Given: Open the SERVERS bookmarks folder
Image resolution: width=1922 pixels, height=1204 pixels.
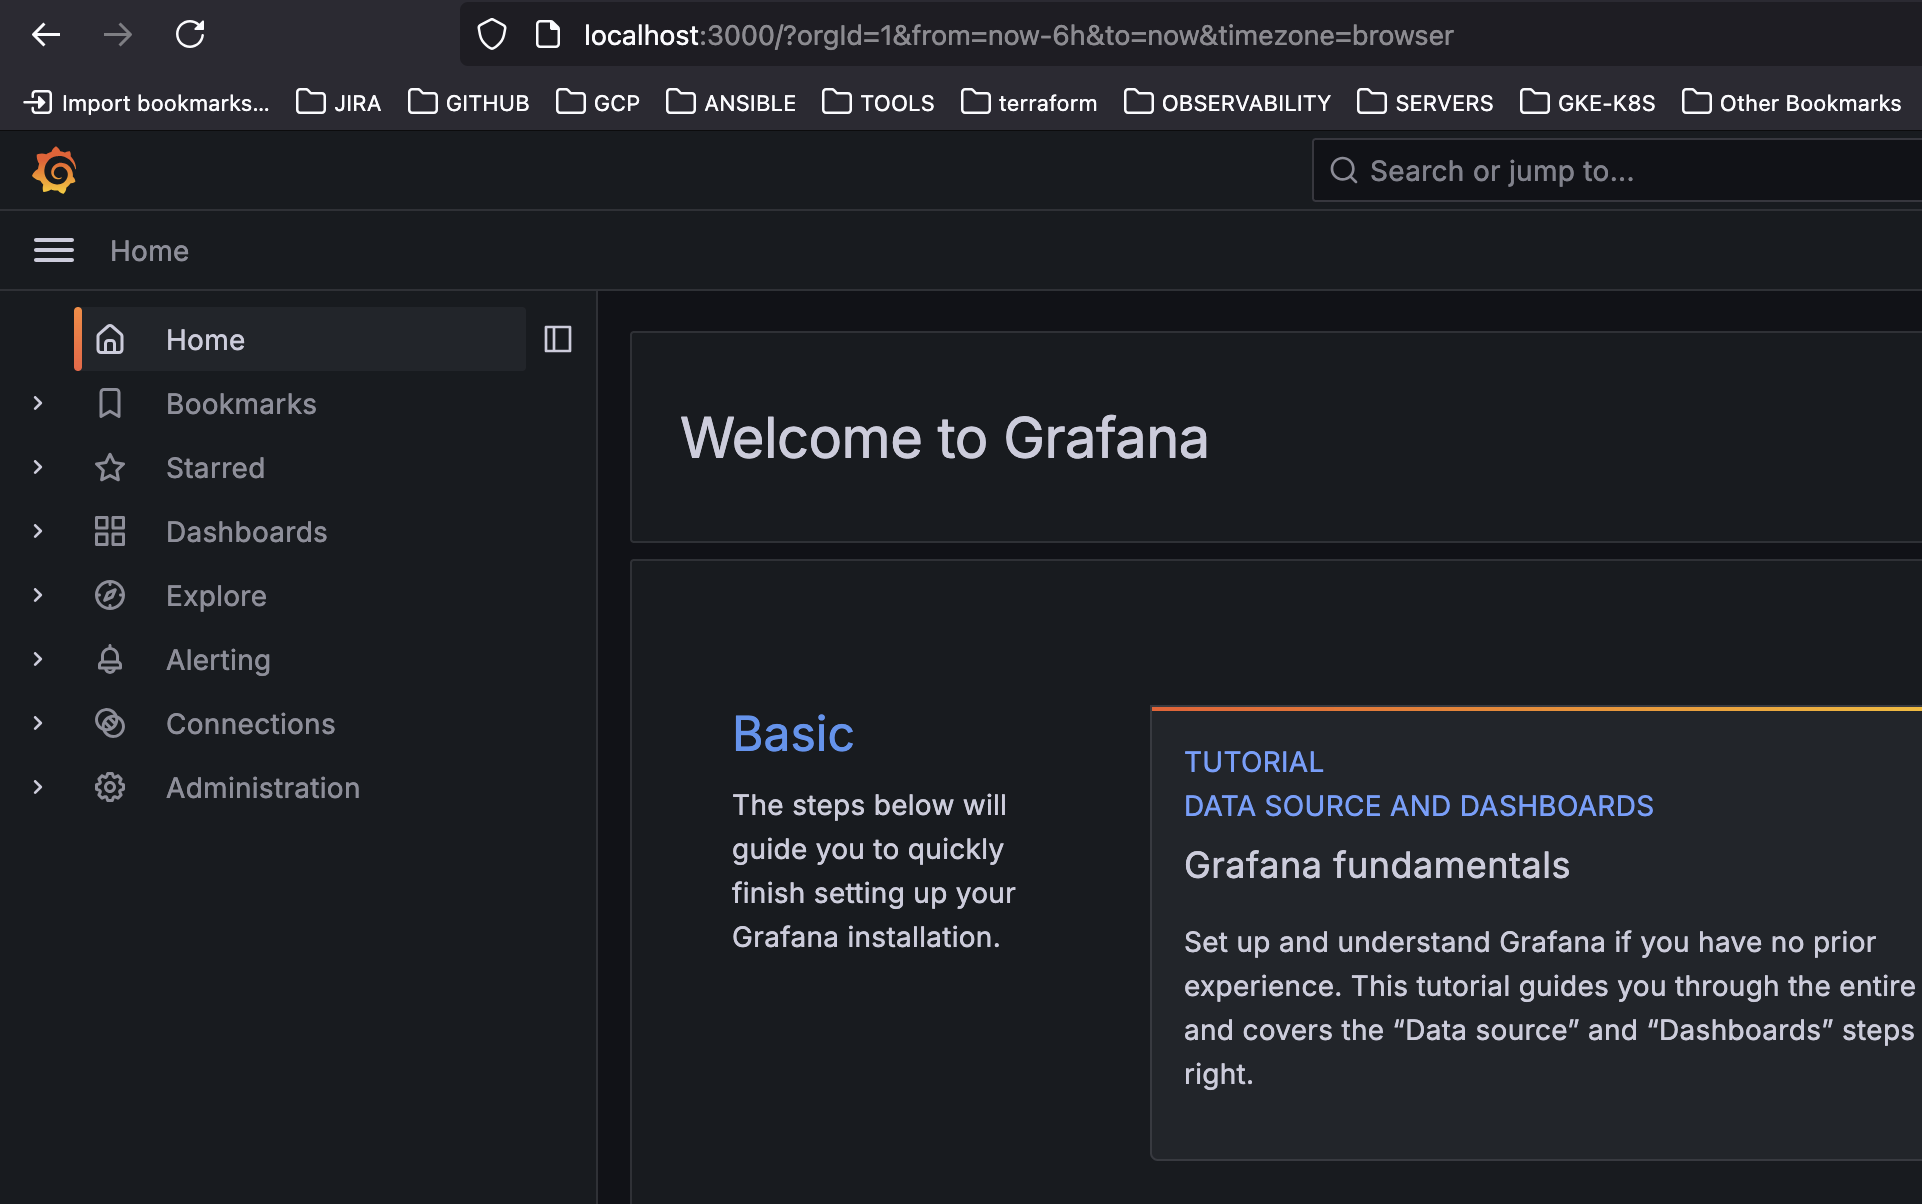Looking at the screenshot, I should point(1425,103).
